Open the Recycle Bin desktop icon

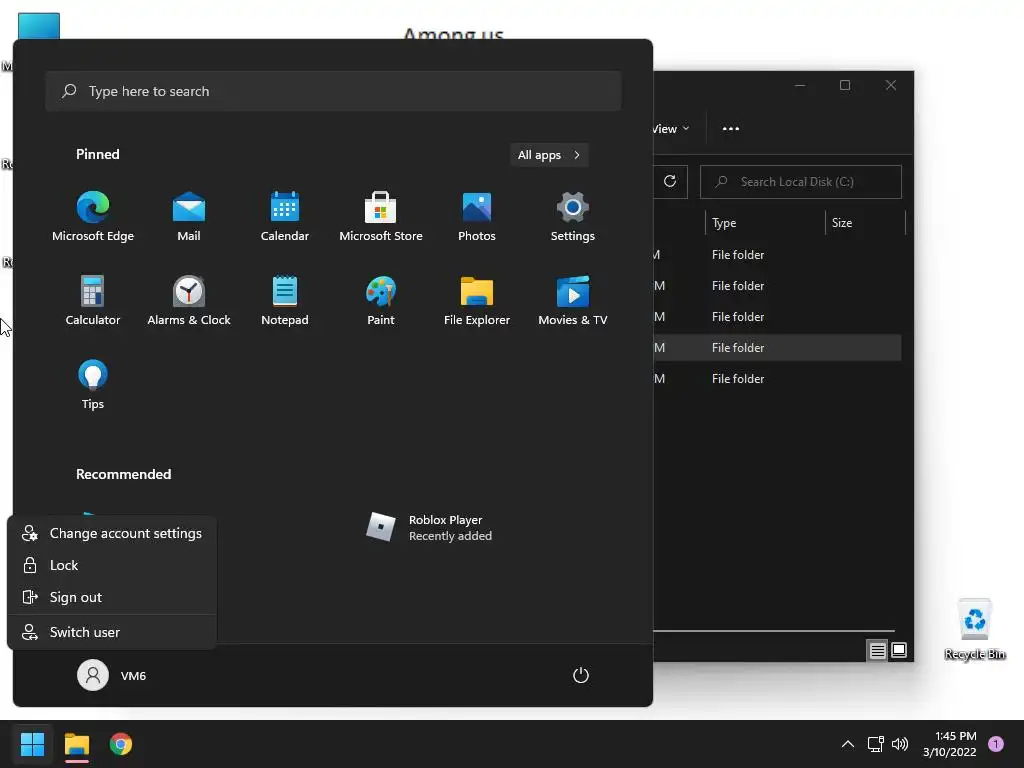click(974, 630)
